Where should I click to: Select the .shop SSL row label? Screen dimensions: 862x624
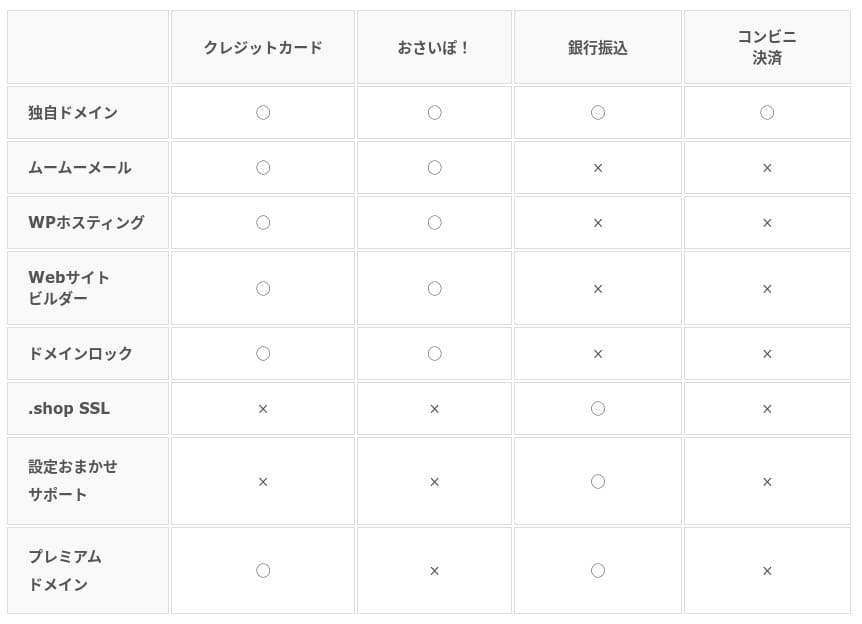coord(69,409)
